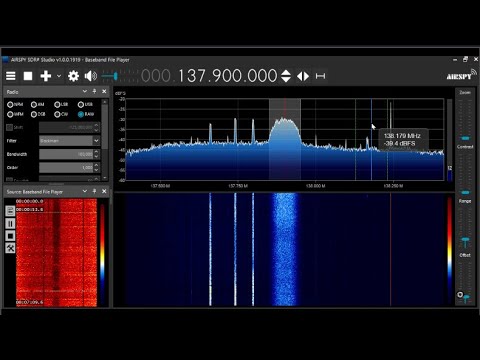This screenshot has height=360, width=480.
Task: Stop the baseband file playback
Action: (x=10, y=236)
